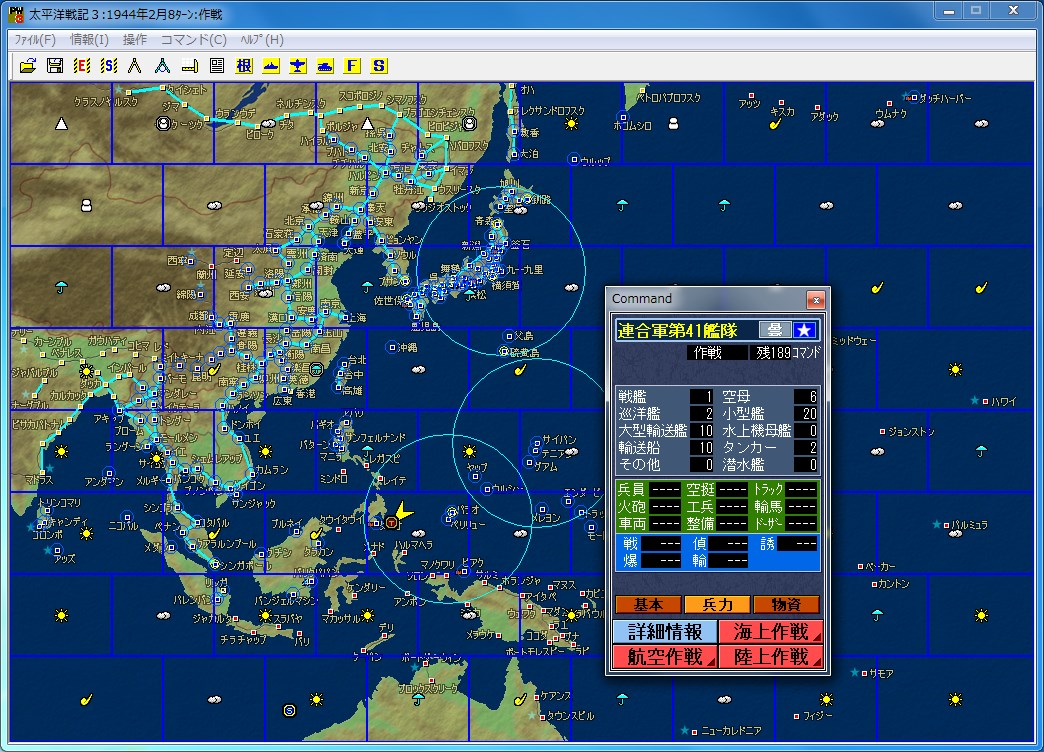Viewport: 1044px width, 752px height.
Task: Click the 詳細情報 button
Action: [664, 631]
